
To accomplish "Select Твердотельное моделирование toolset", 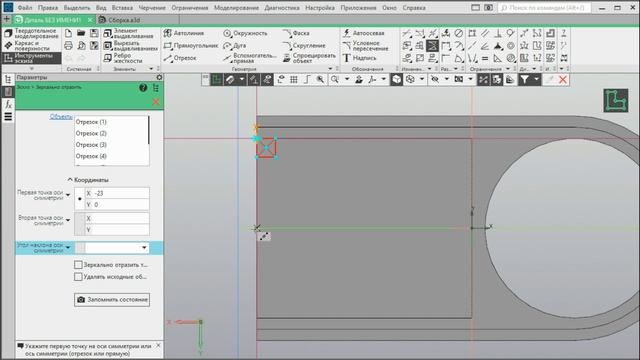I will [31, 33].
